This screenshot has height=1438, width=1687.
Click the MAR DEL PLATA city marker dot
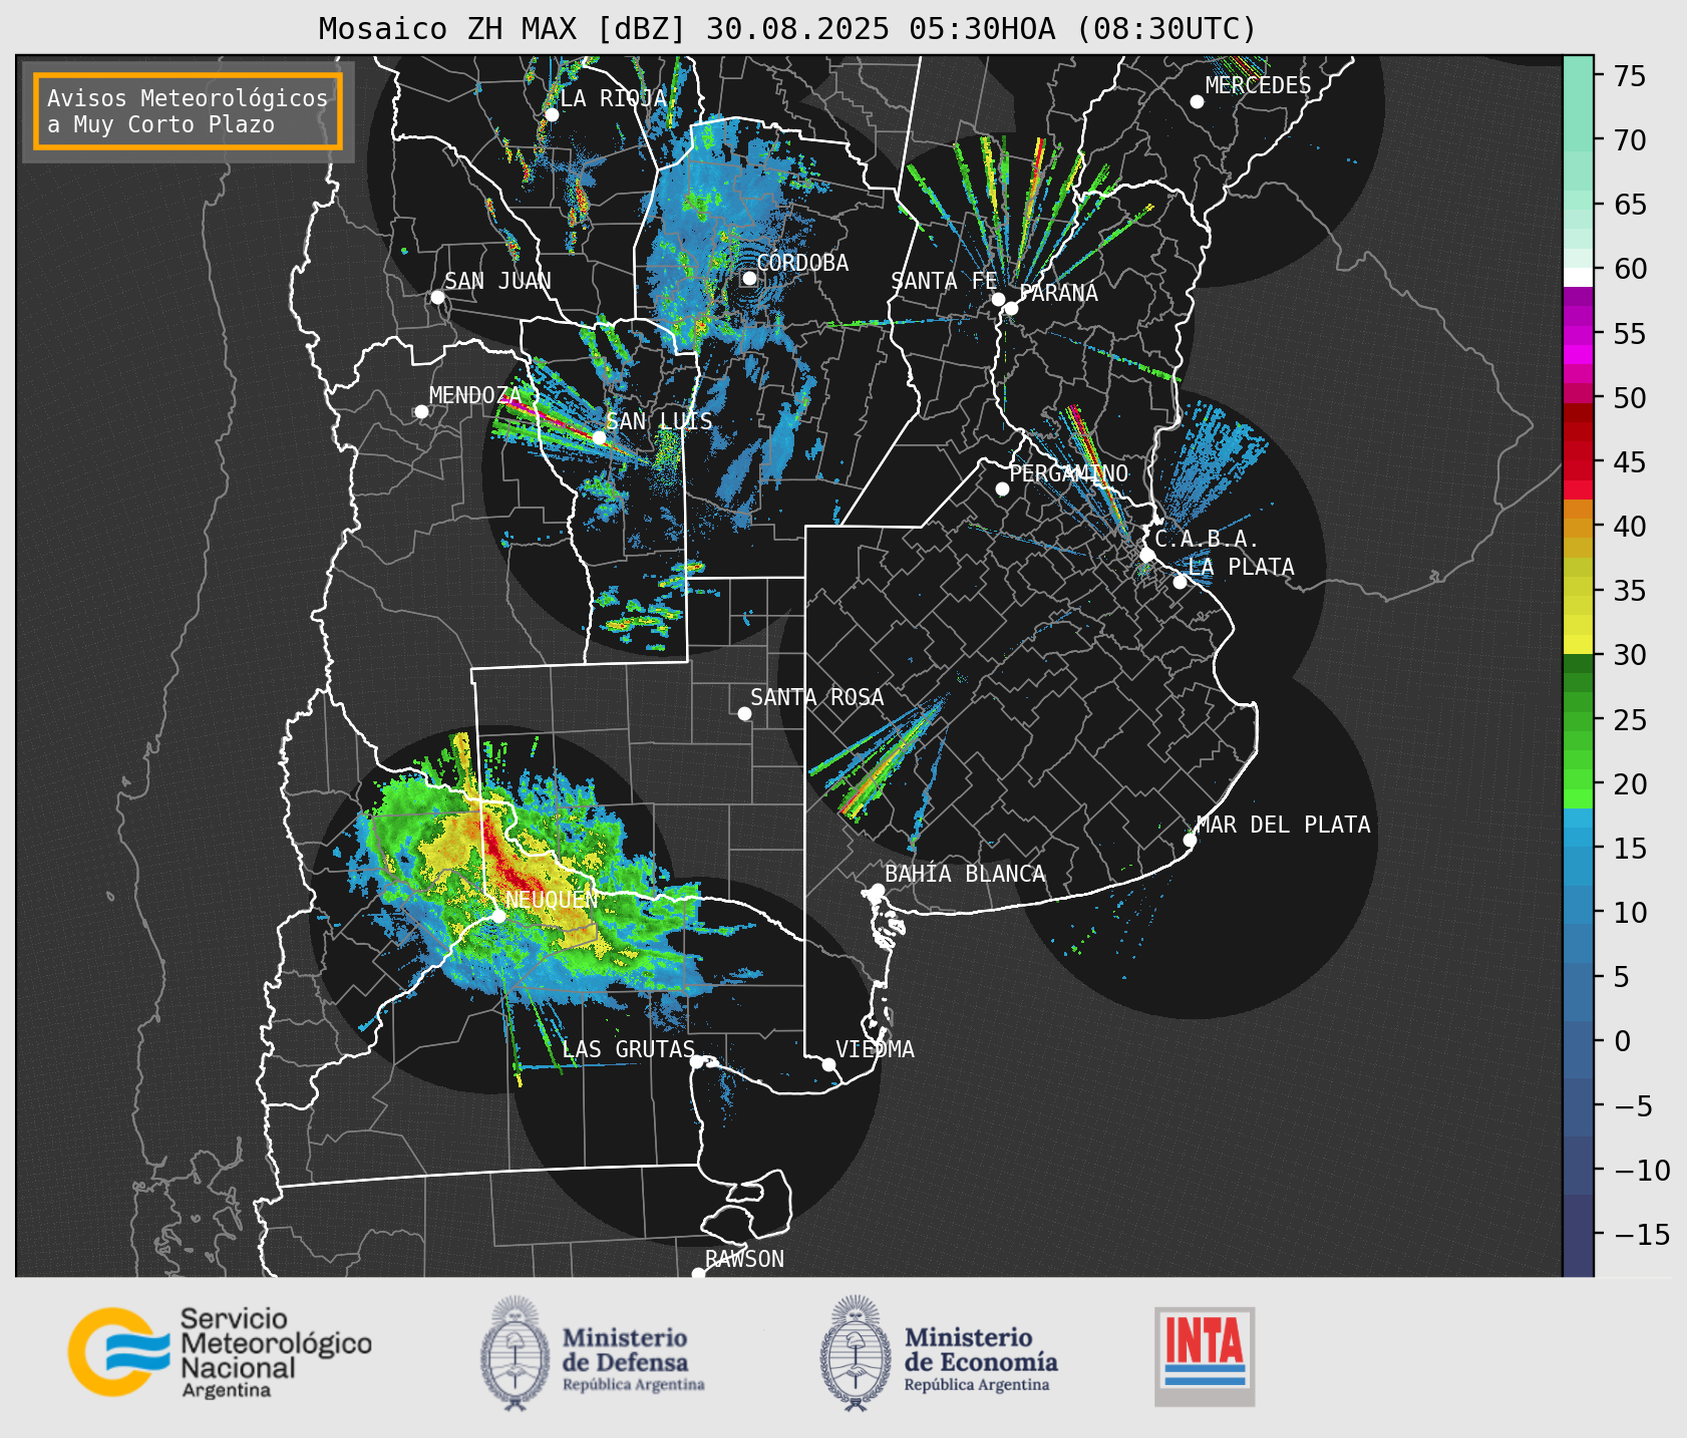tap(1190, 840)
